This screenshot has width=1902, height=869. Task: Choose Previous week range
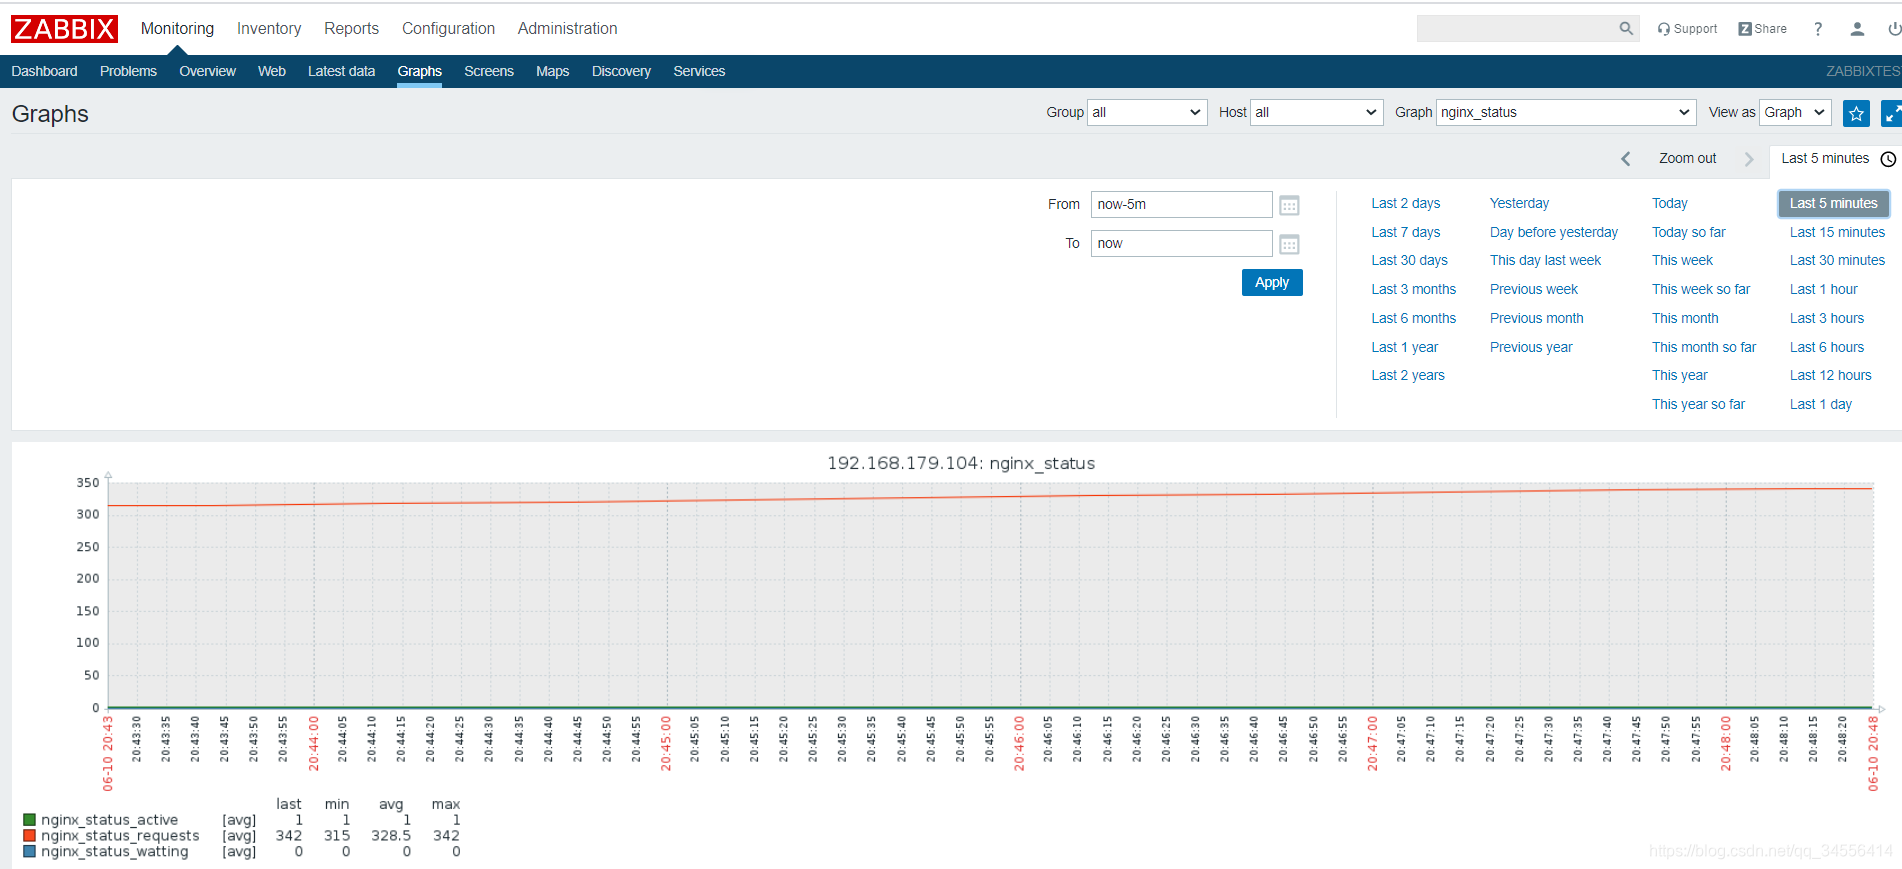click(1533, 290)
